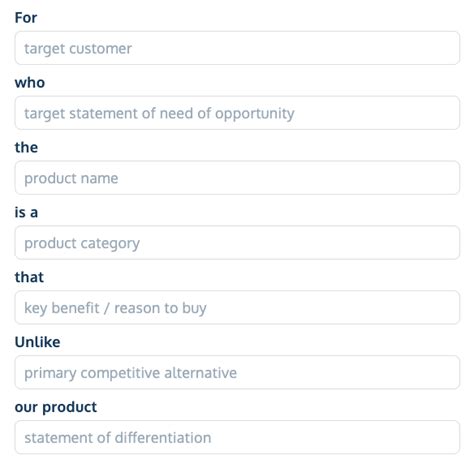Image resolution: width=474 pixels, height=468 pixels.
Task: Select the 'product name' text box
Action: 237,178
